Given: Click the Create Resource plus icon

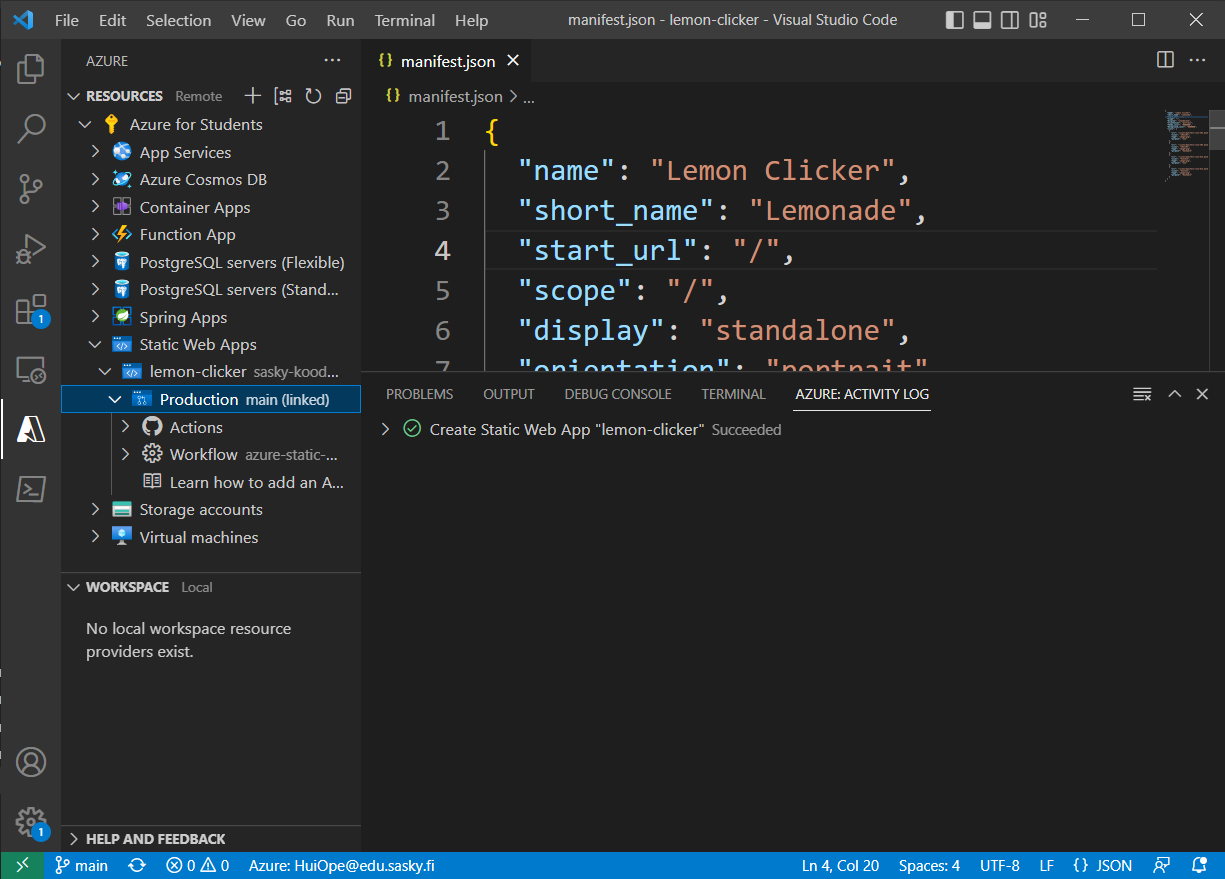Looking at the screenshot, I should tap(253, 96).
